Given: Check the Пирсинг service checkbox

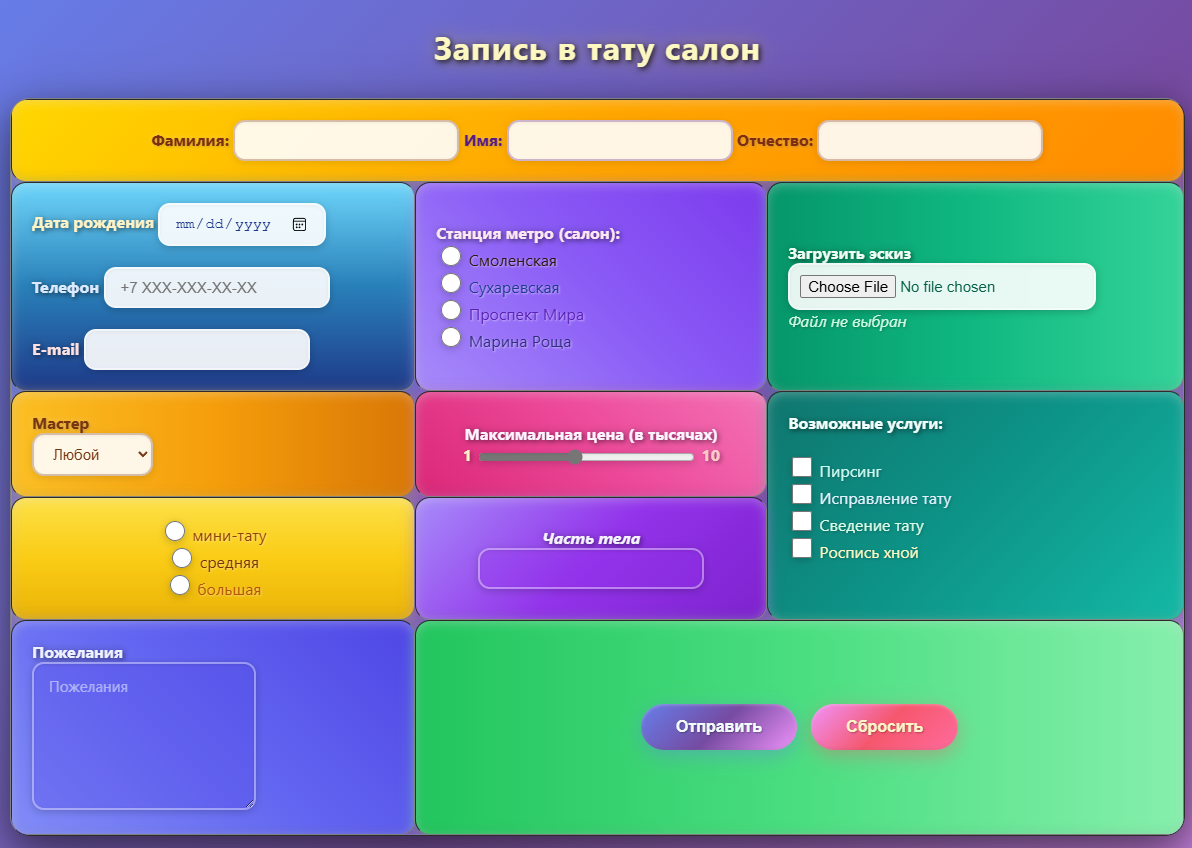Looking at the screenshot, I should [x=802, y=467].
